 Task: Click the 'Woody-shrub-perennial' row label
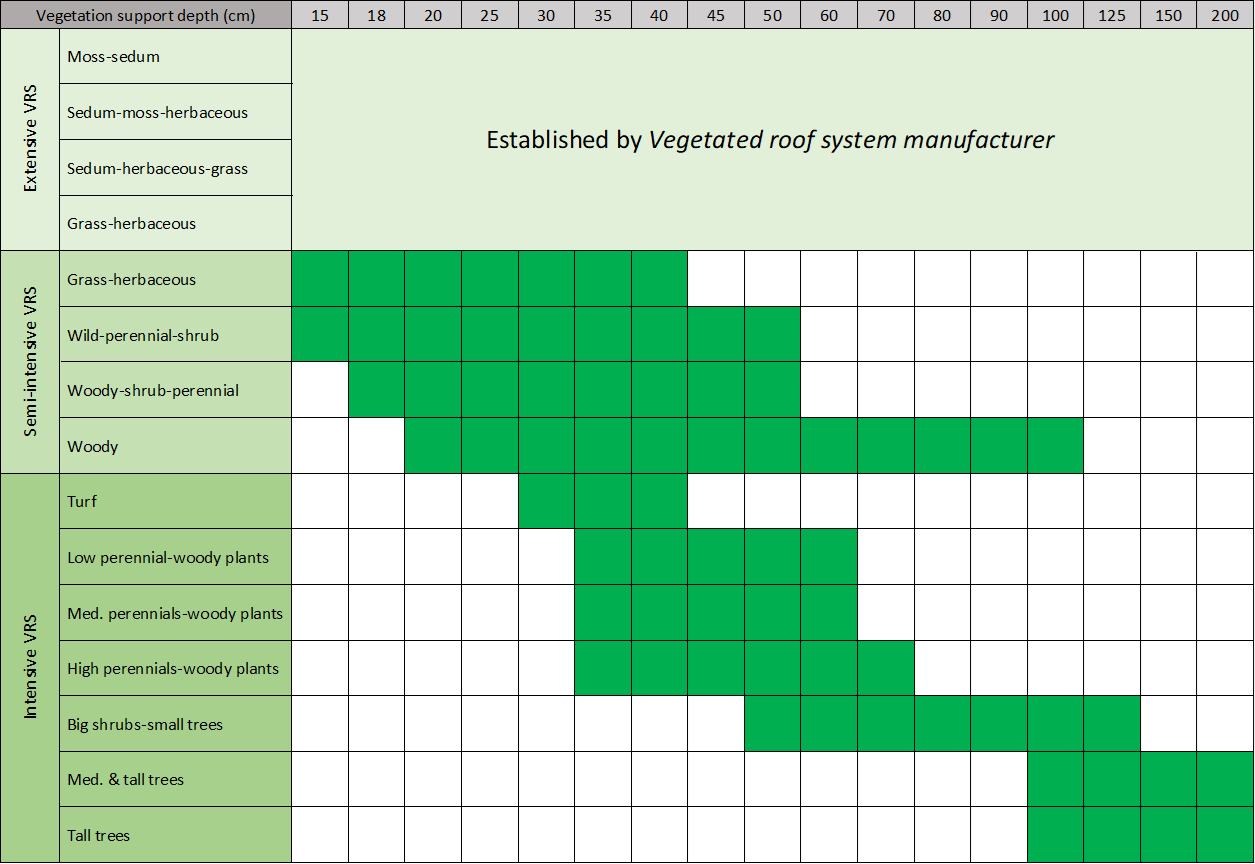(153, 390)
